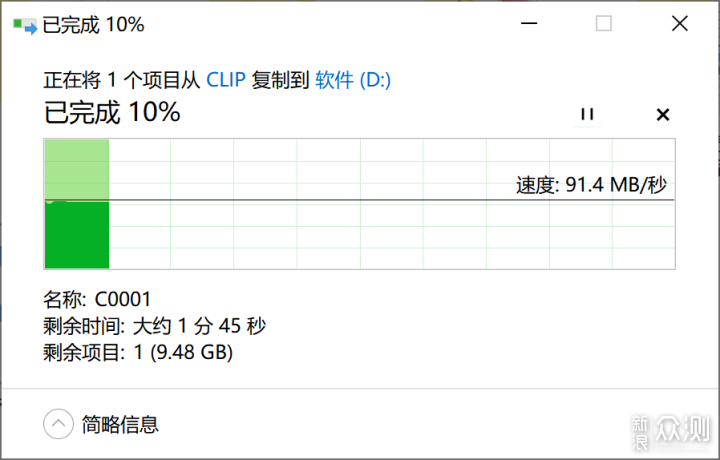Click the 已完成 10% heading text
The image size is (720, 460).
coord(112,112)
